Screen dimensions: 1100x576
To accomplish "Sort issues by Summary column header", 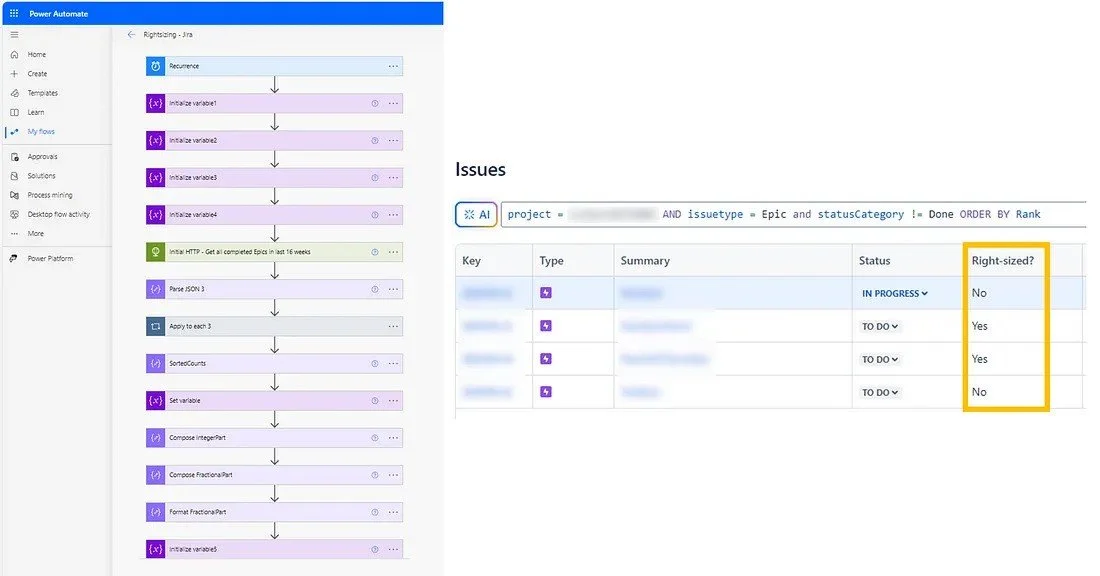I will [645, 260].
